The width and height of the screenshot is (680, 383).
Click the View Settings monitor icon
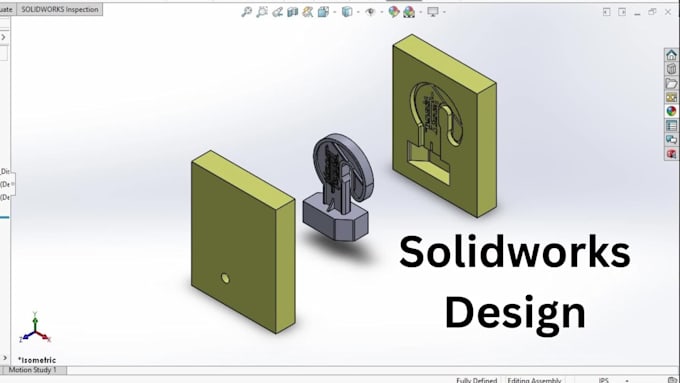coord(433,12)
